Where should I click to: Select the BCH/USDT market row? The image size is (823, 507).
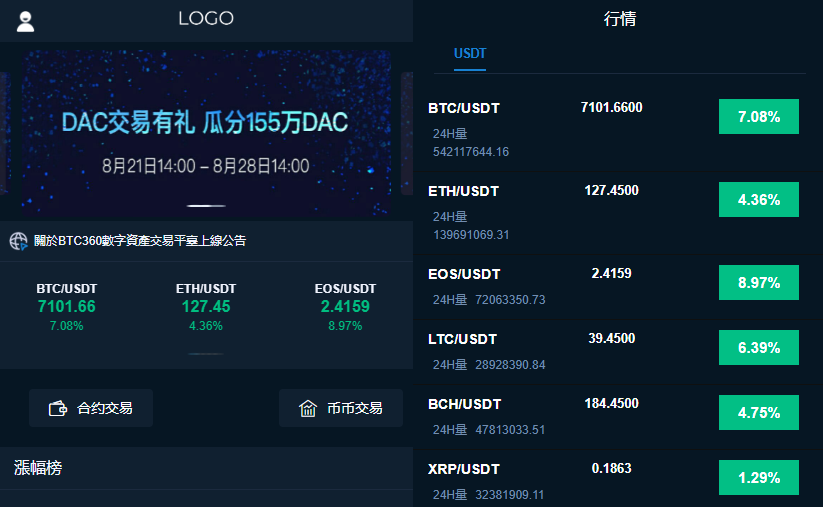pos(618,417)
